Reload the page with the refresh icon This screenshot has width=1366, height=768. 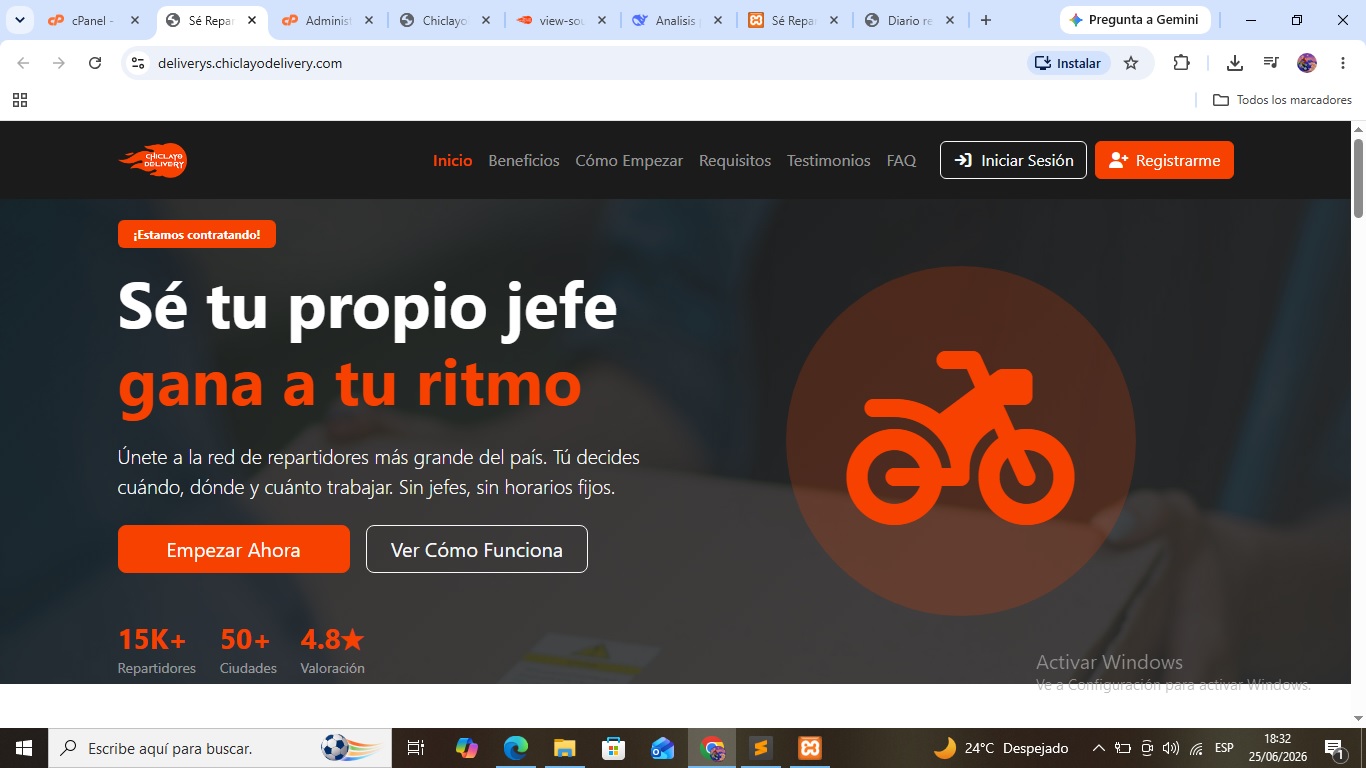click(95, 63)
